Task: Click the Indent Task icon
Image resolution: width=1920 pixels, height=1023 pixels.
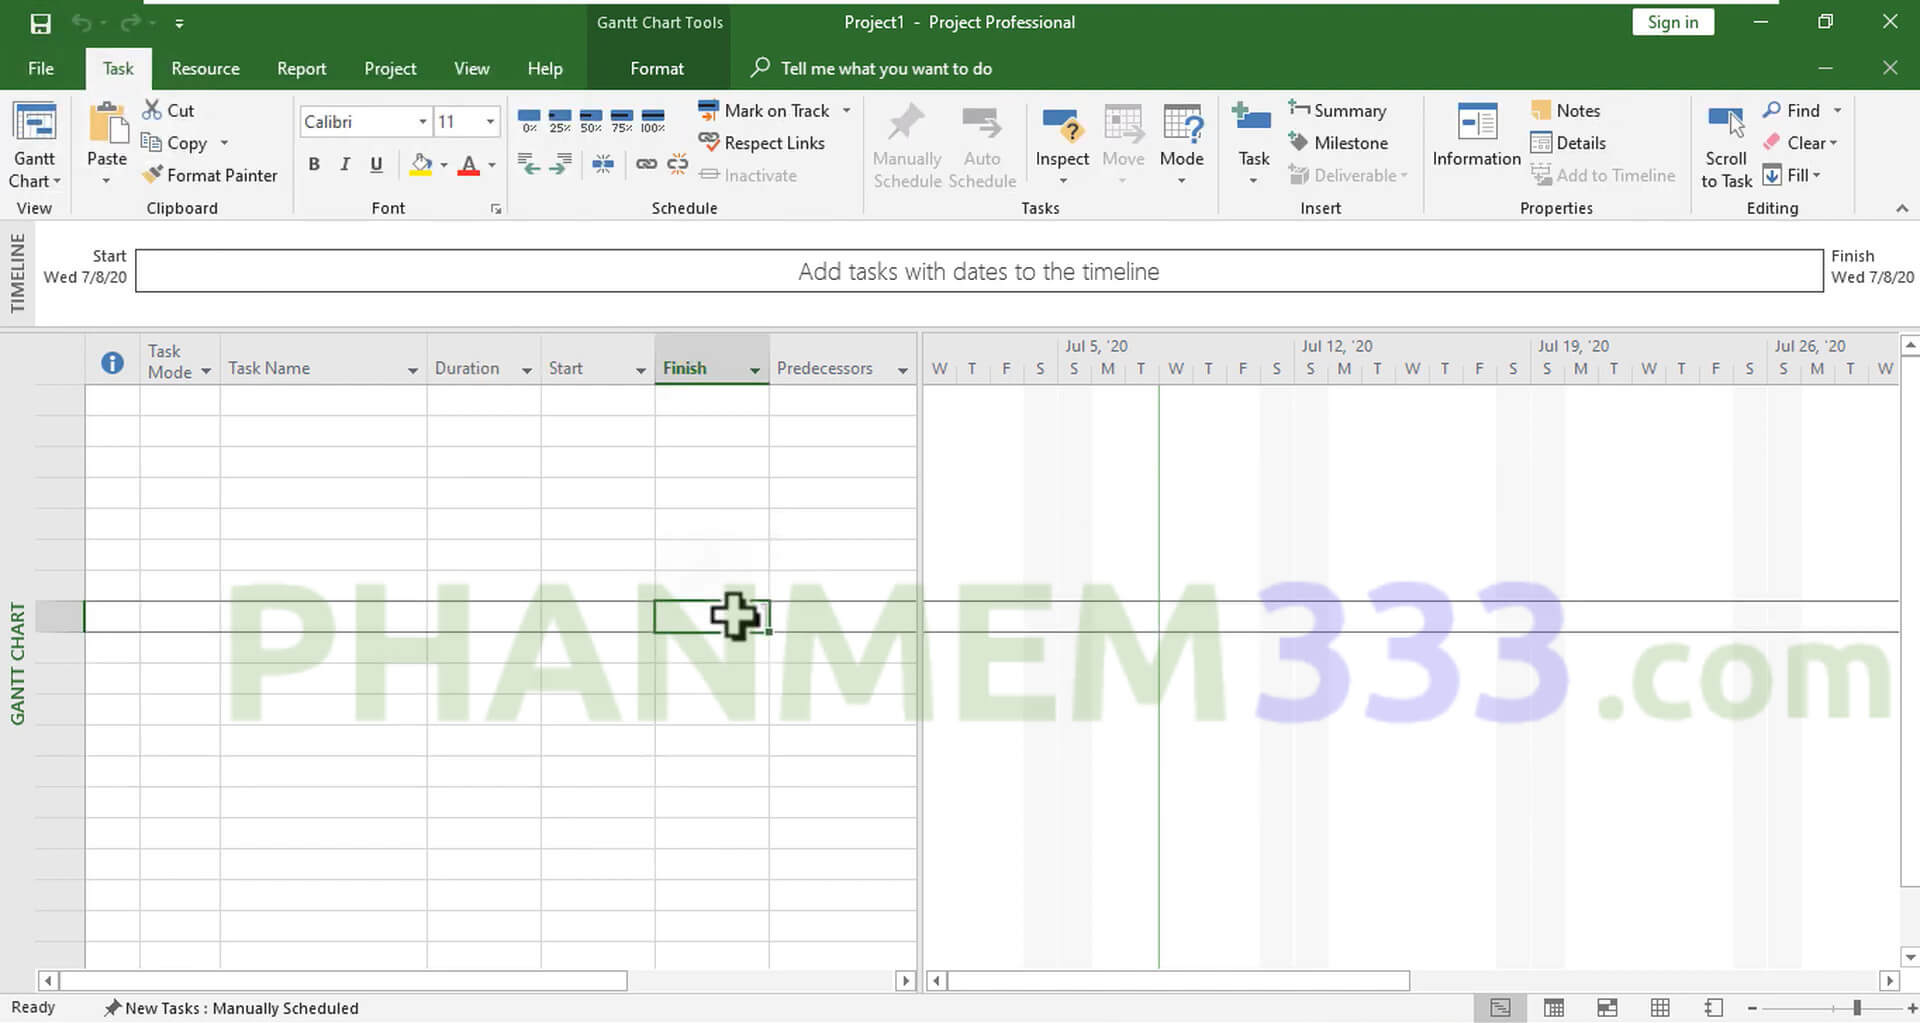Action: (x=560, y=164)
